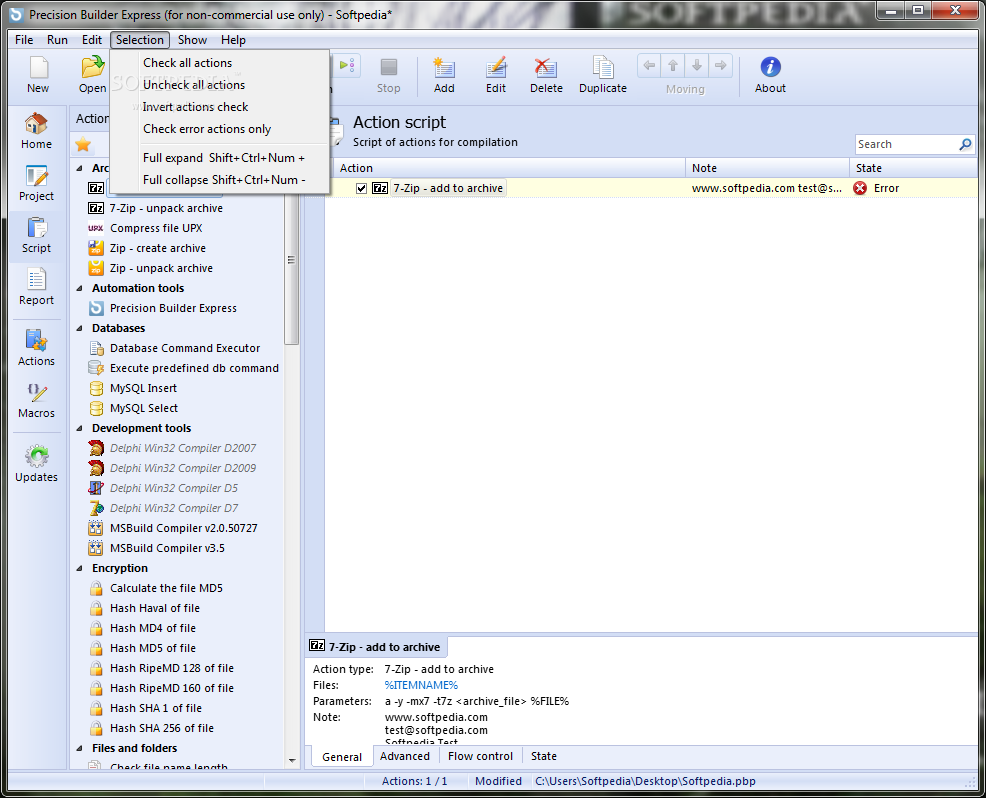Open the Run menu
Screen dimensions: 986x798
tap(57, 40)
